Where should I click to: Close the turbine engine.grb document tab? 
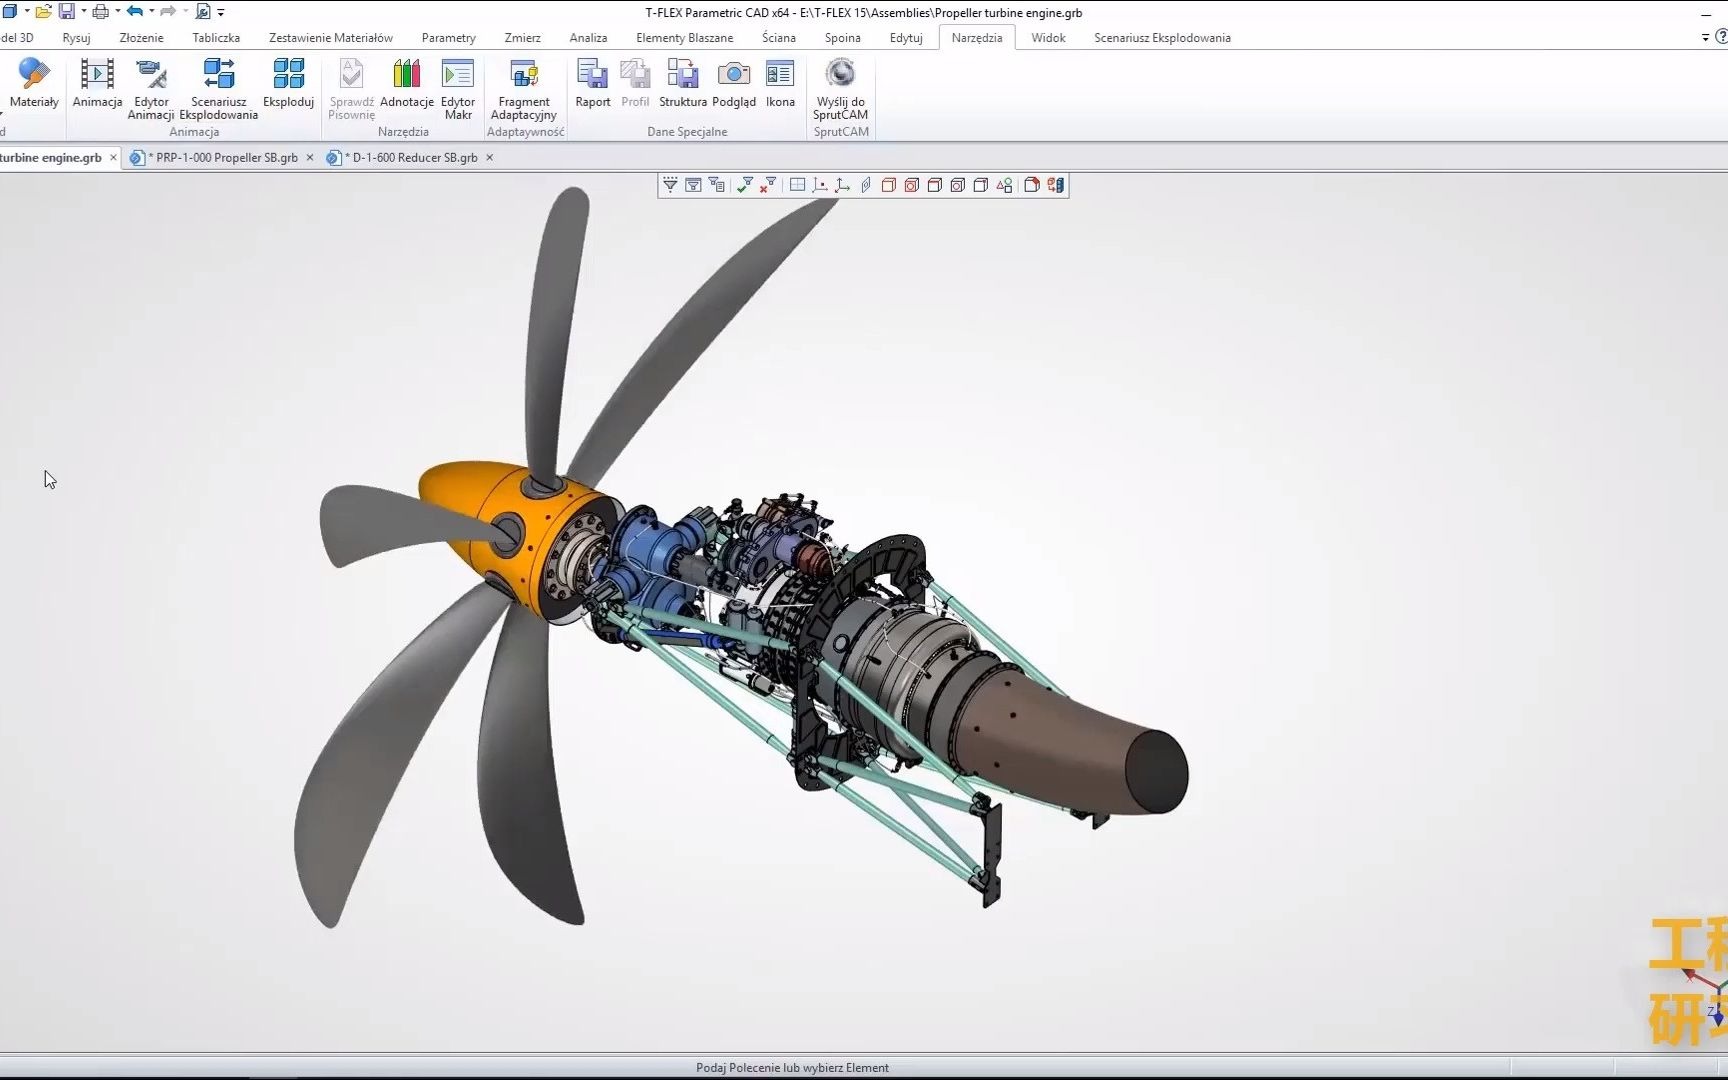click(113, 158)
